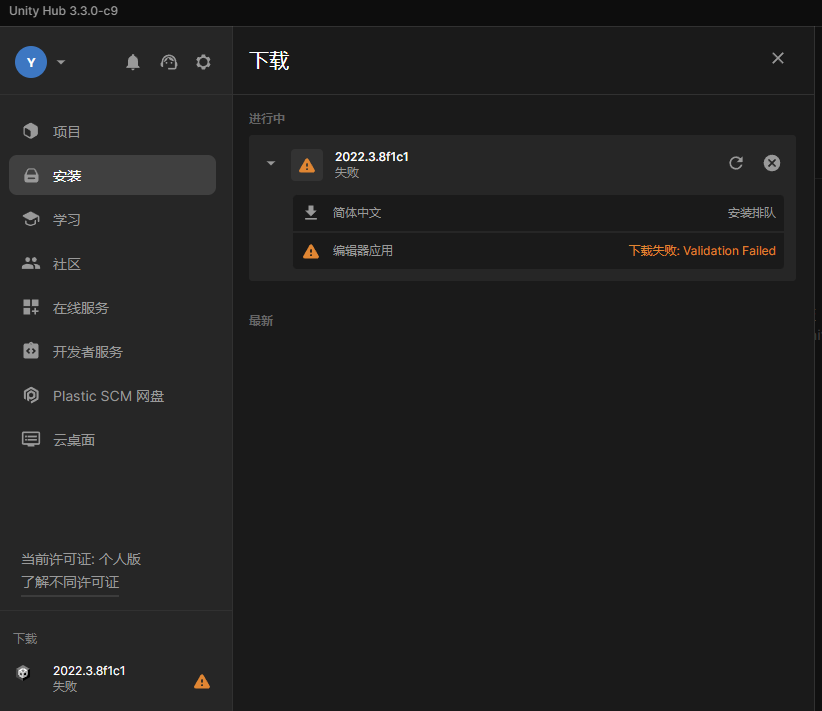Open the notifications bell icon
The height and width of the screenshot is (711, 822).
[x=133, y=62]
